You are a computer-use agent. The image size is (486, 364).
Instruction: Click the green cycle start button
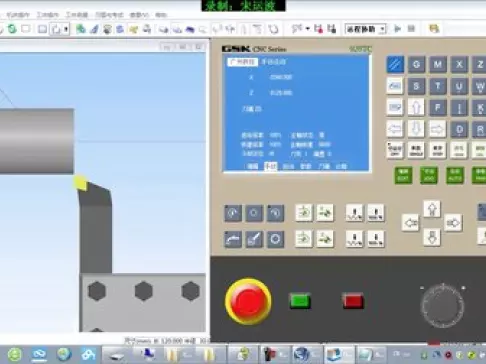tap(300, 301)
